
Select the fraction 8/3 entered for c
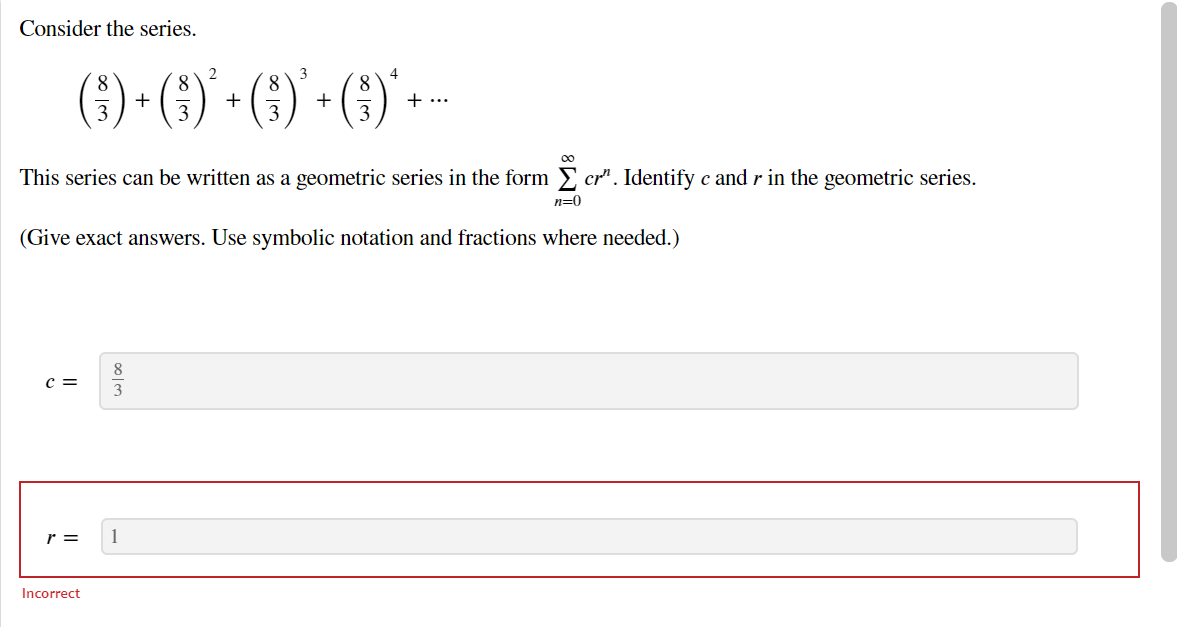click(x=117, y=381)
